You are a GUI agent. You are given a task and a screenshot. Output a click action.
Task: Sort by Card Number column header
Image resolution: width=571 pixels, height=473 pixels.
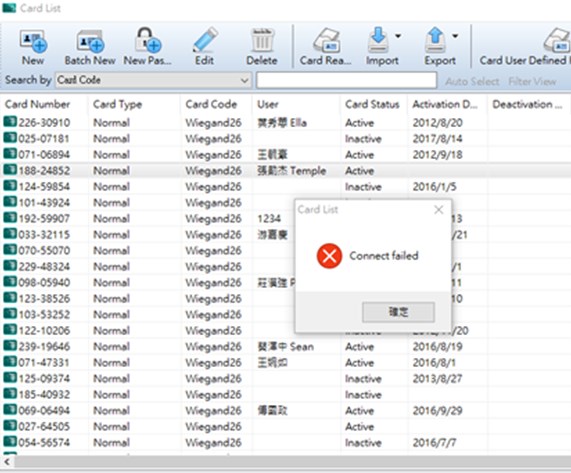[x=37, y=105]
